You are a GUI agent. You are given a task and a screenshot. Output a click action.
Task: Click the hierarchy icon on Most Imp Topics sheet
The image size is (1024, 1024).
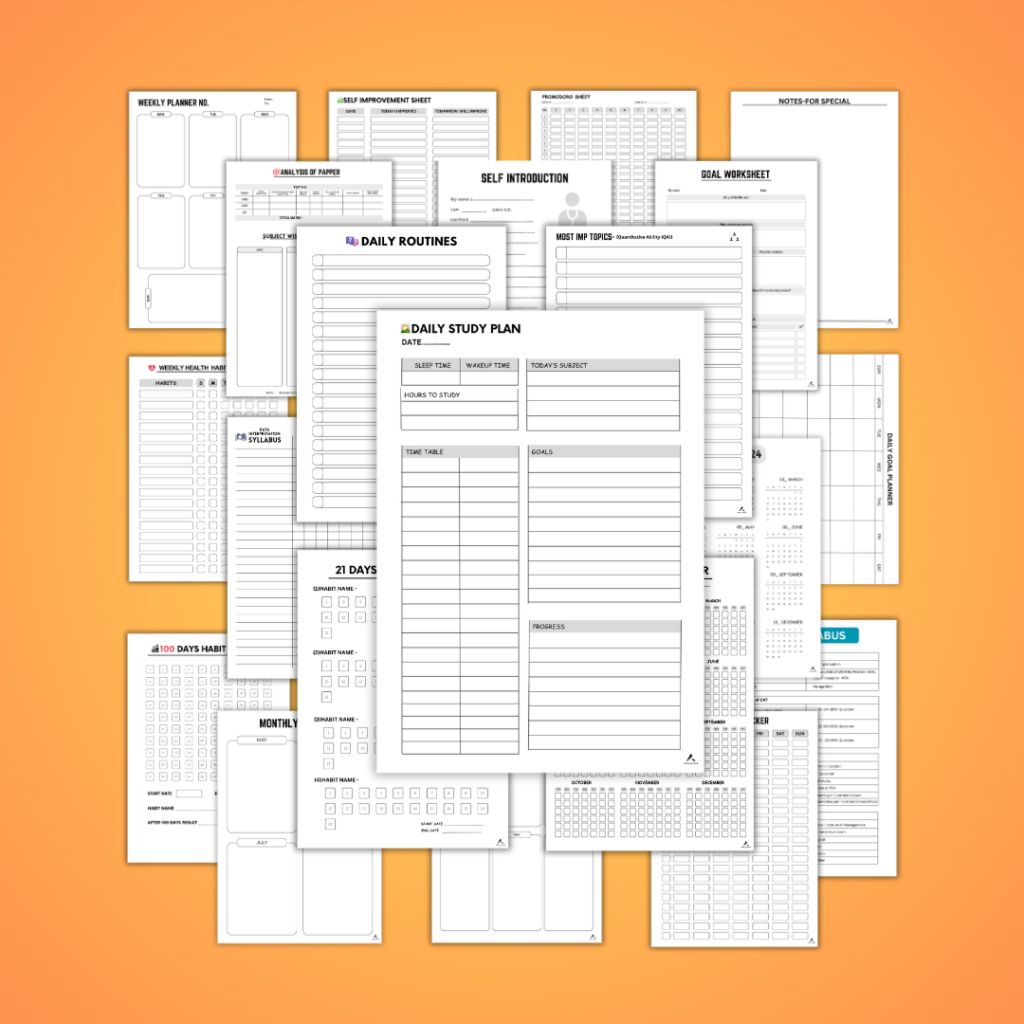tap(734, 237)
